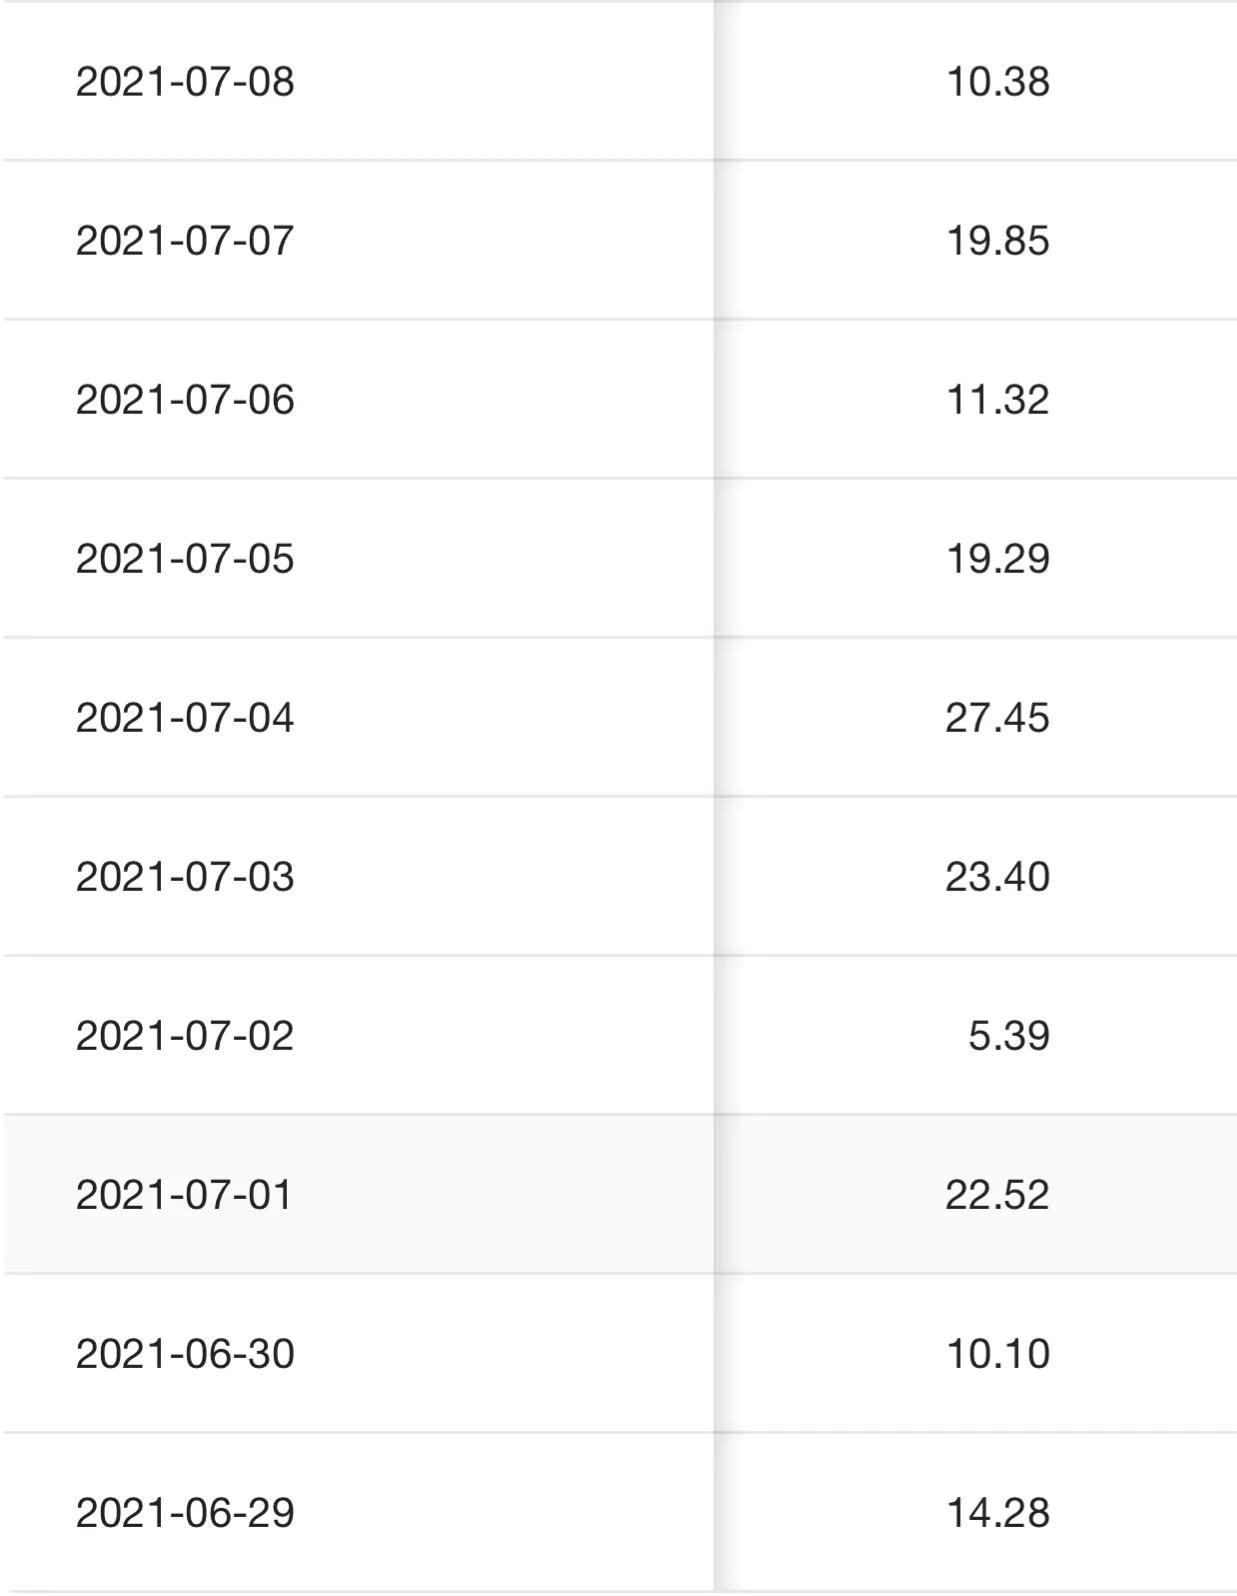
Task: Click the 2021-07-06 date cell
Action: click(185, 399)
